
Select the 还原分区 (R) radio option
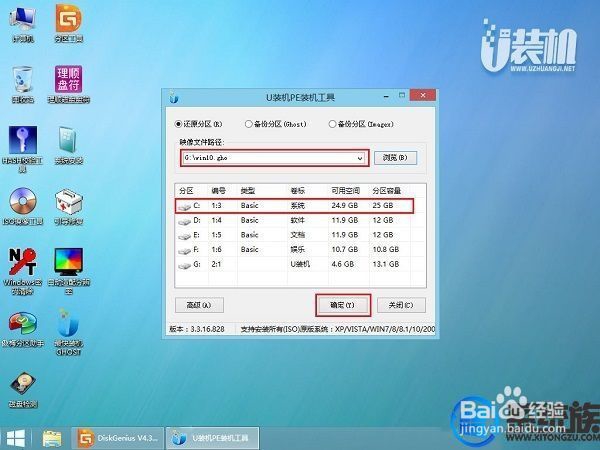click(198, 124)
